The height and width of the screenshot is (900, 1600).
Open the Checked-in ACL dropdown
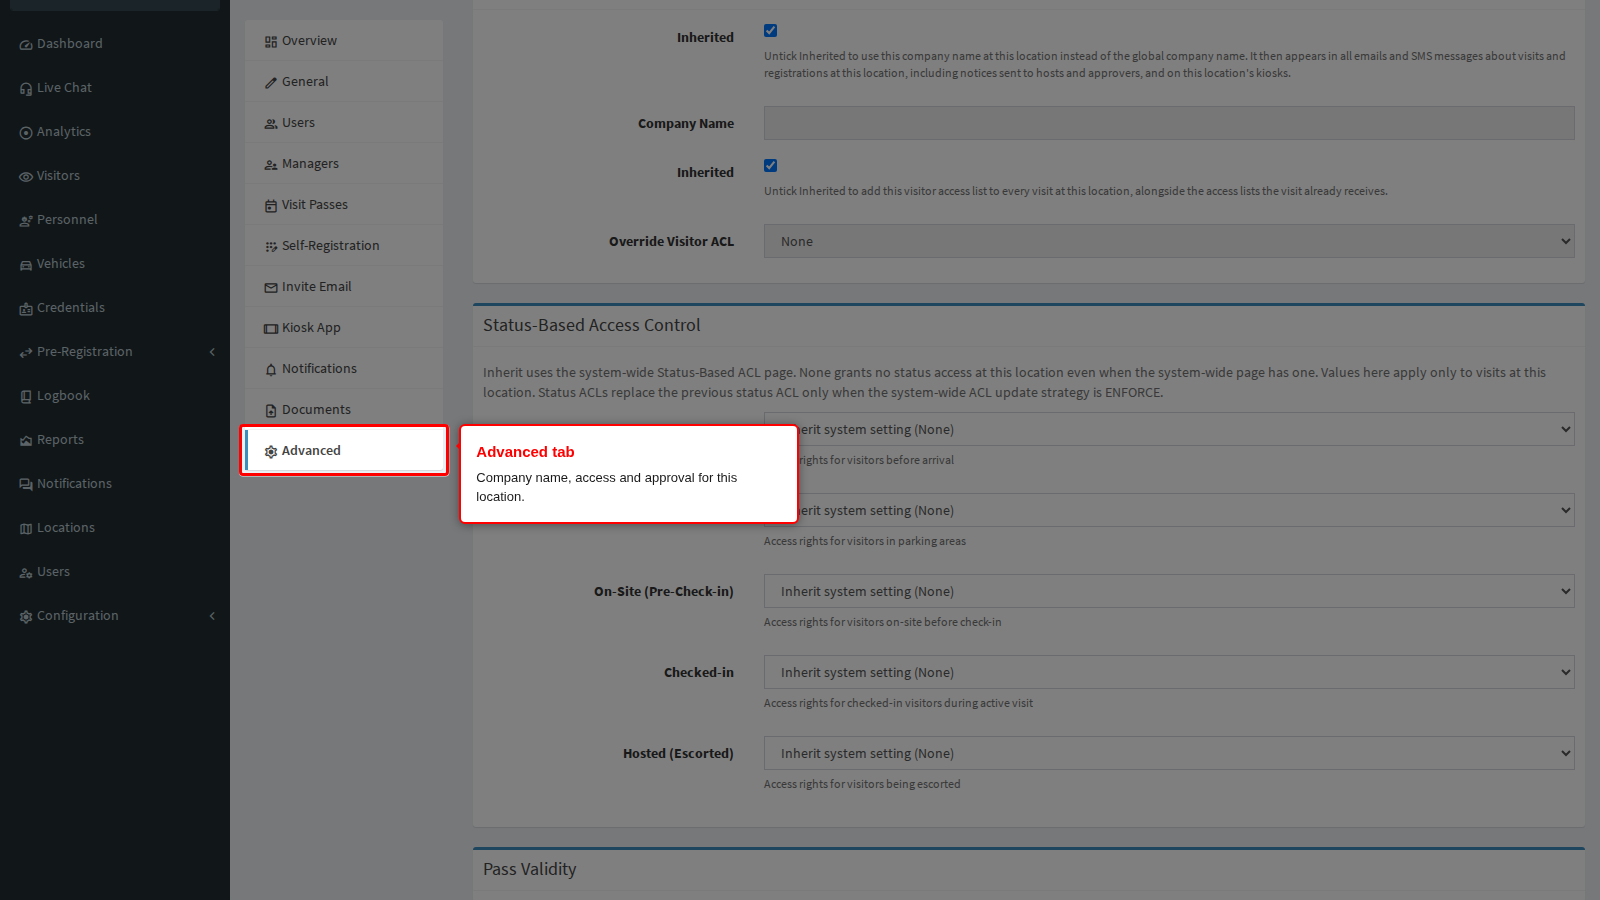click(x=1169, y=672)
